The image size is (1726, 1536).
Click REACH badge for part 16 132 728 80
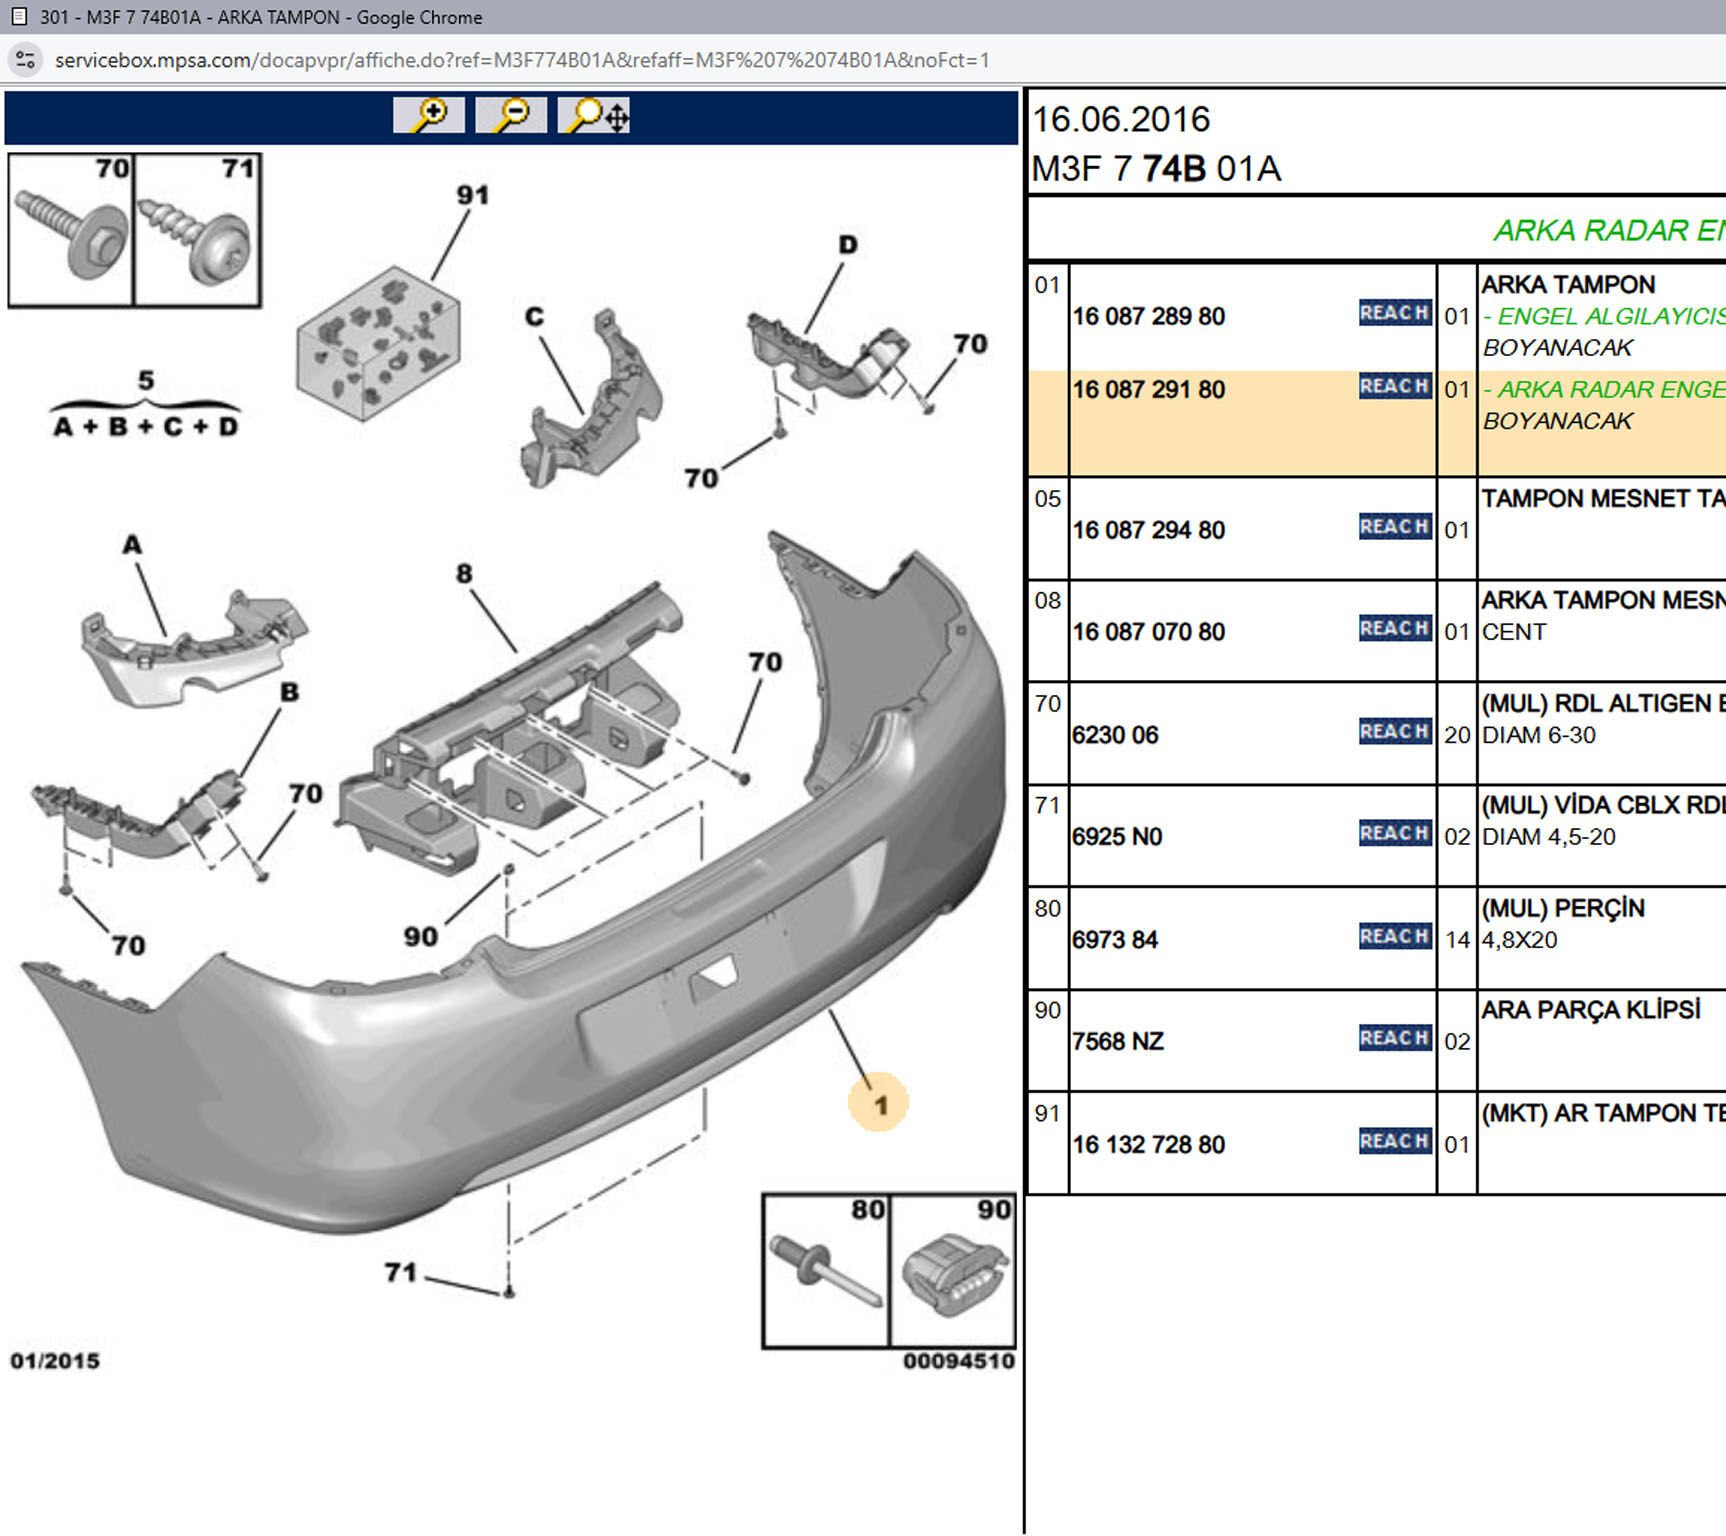1394,1141
